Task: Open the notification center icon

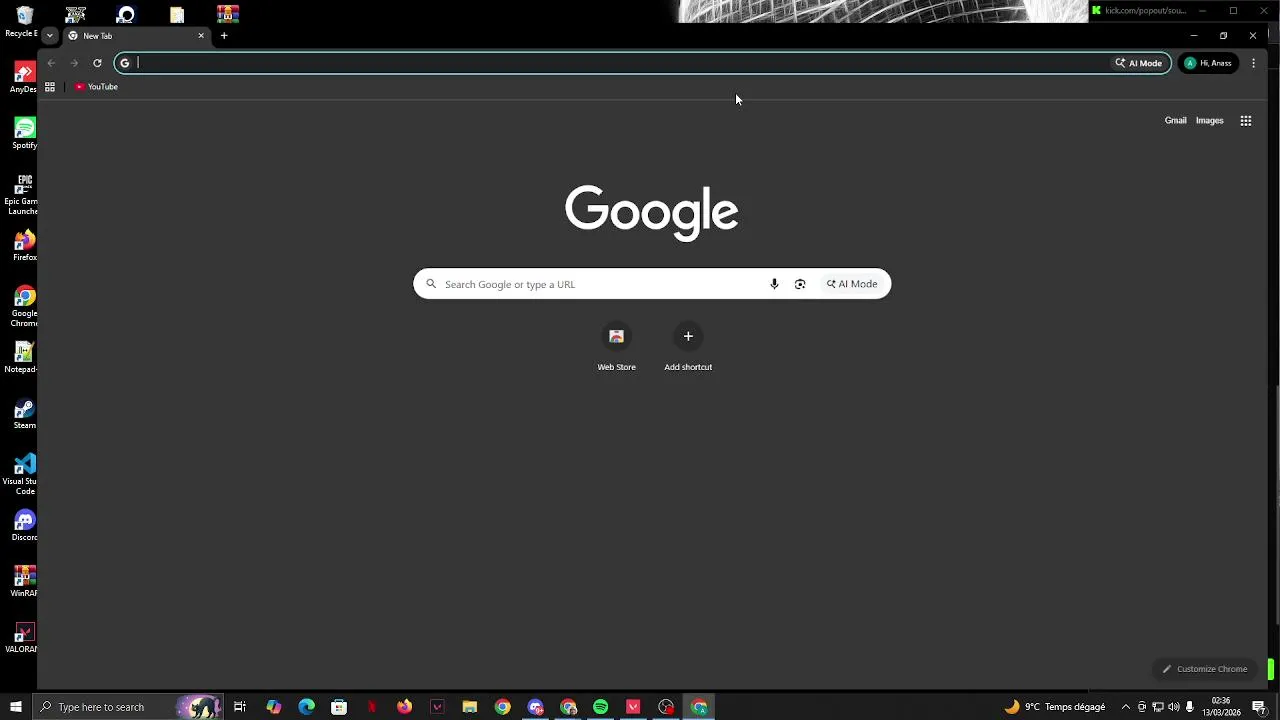Action: point(1259,707)
